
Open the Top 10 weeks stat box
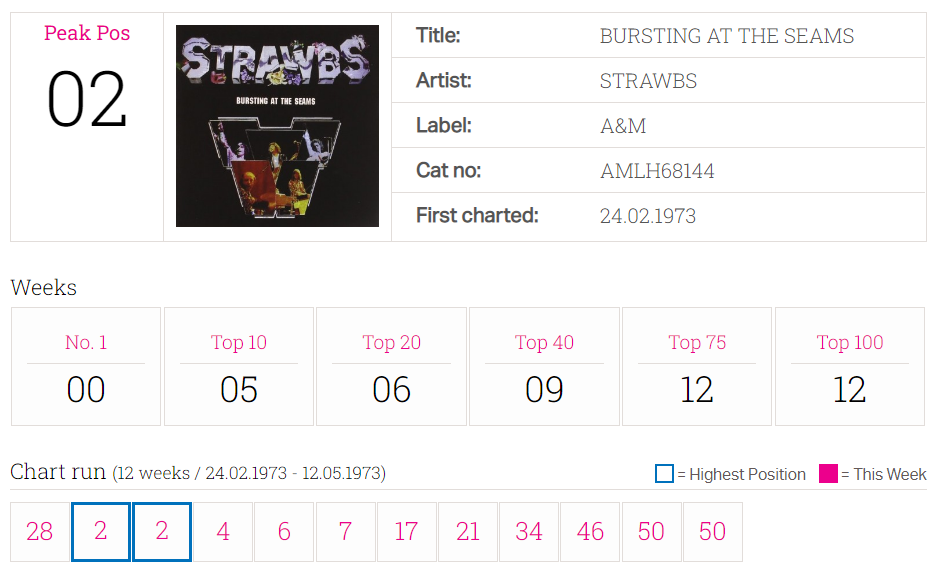239,366
